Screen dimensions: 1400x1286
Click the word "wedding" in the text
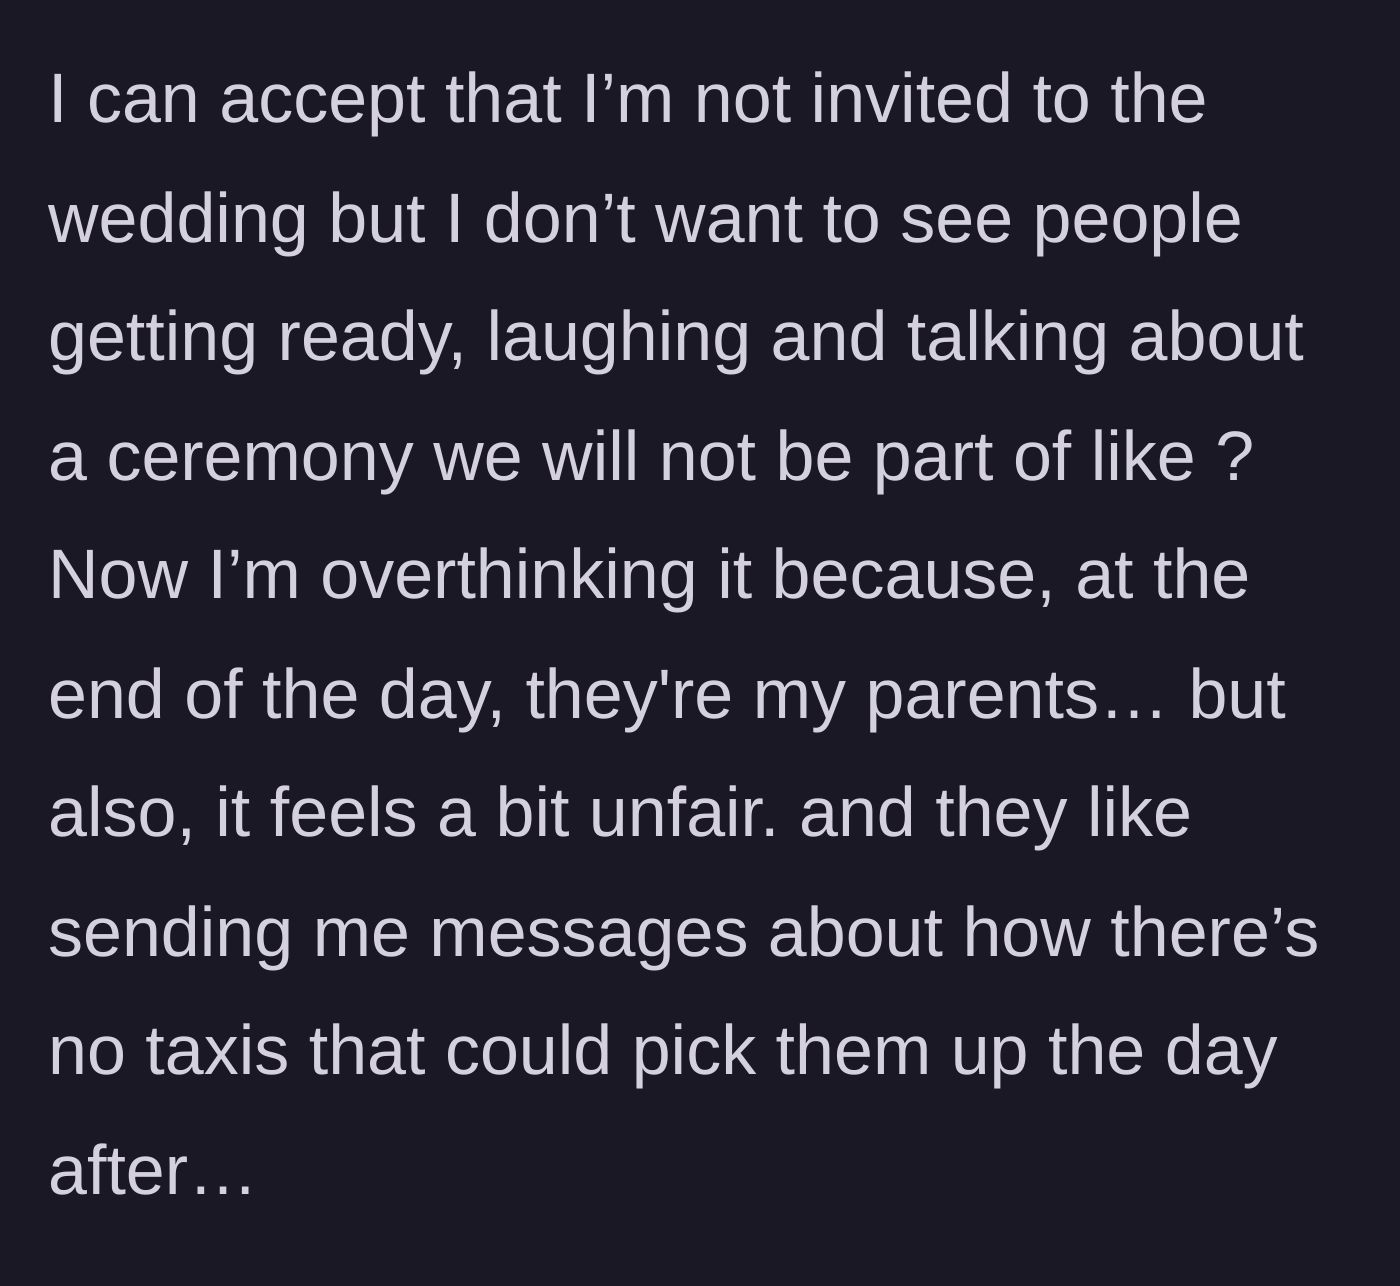(178, 219)
